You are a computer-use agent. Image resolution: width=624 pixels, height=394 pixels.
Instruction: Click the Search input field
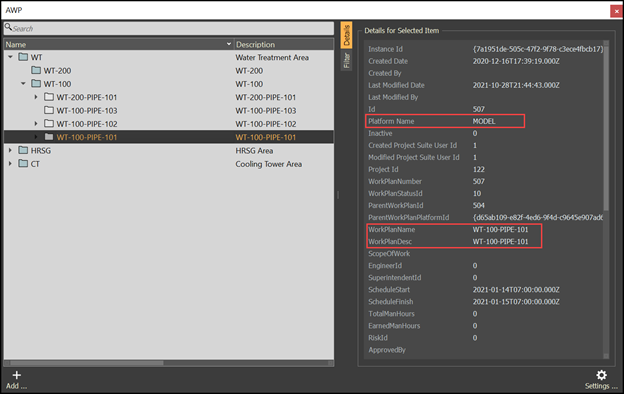coord(169,28)
